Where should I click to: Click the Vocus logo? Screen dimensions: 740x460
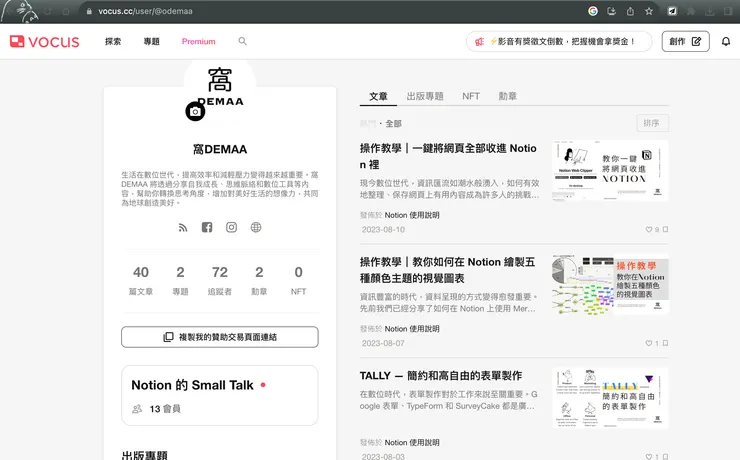coord(44,42)
